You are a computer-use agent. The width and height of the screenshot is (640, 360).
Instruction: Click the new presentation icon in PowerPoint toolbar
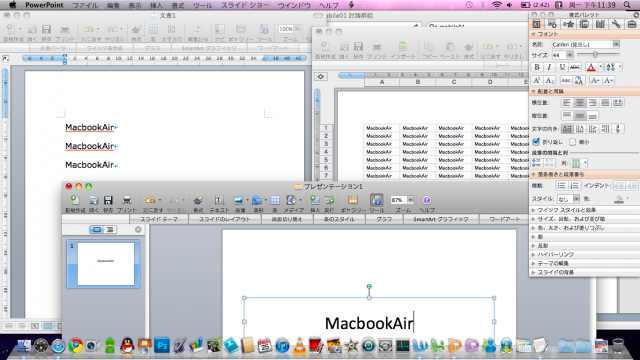(x=75, y=200)
